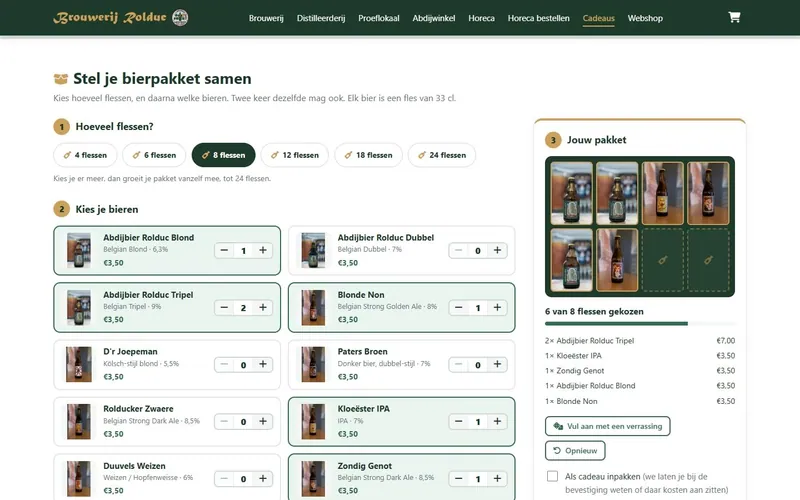The height and width of the screenshot is (500, 800).
Task: Open the Proeflokaal page
Action: click(x=379, y=18)
